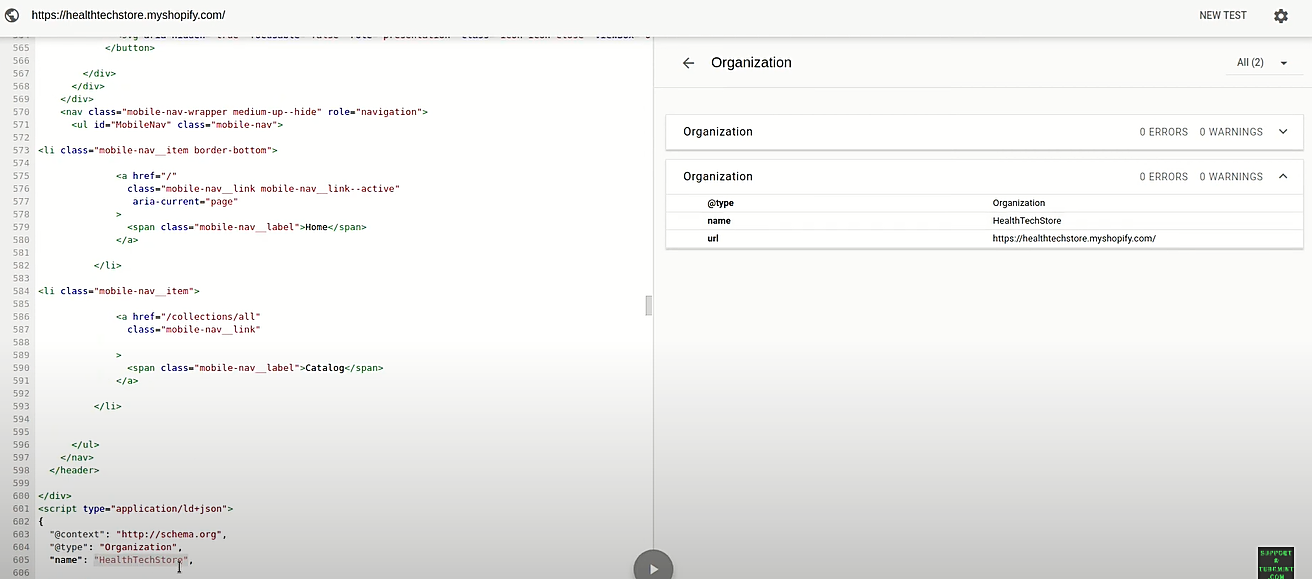Image resolution: width=1312 pixels, height=579 pixels.
Task: Click the url row label in results
Action: (713, 239)
